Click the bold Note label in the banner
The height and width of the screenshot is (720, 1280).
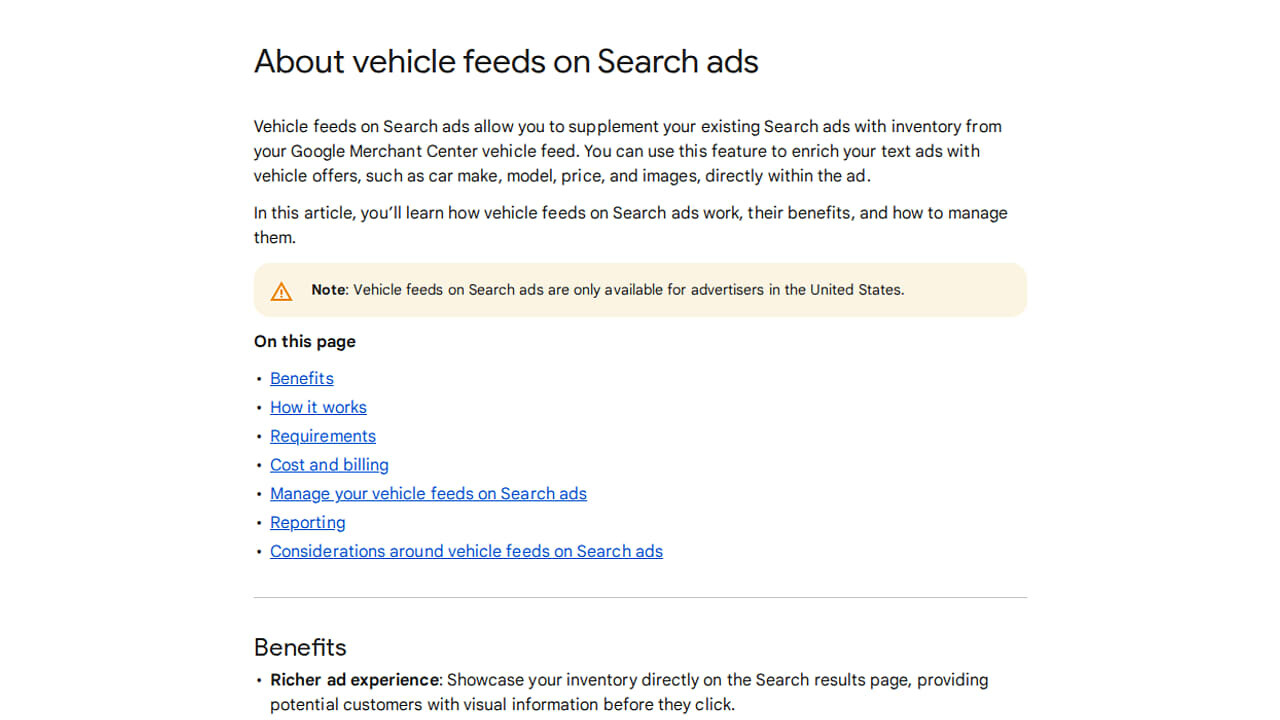[328, 290]
